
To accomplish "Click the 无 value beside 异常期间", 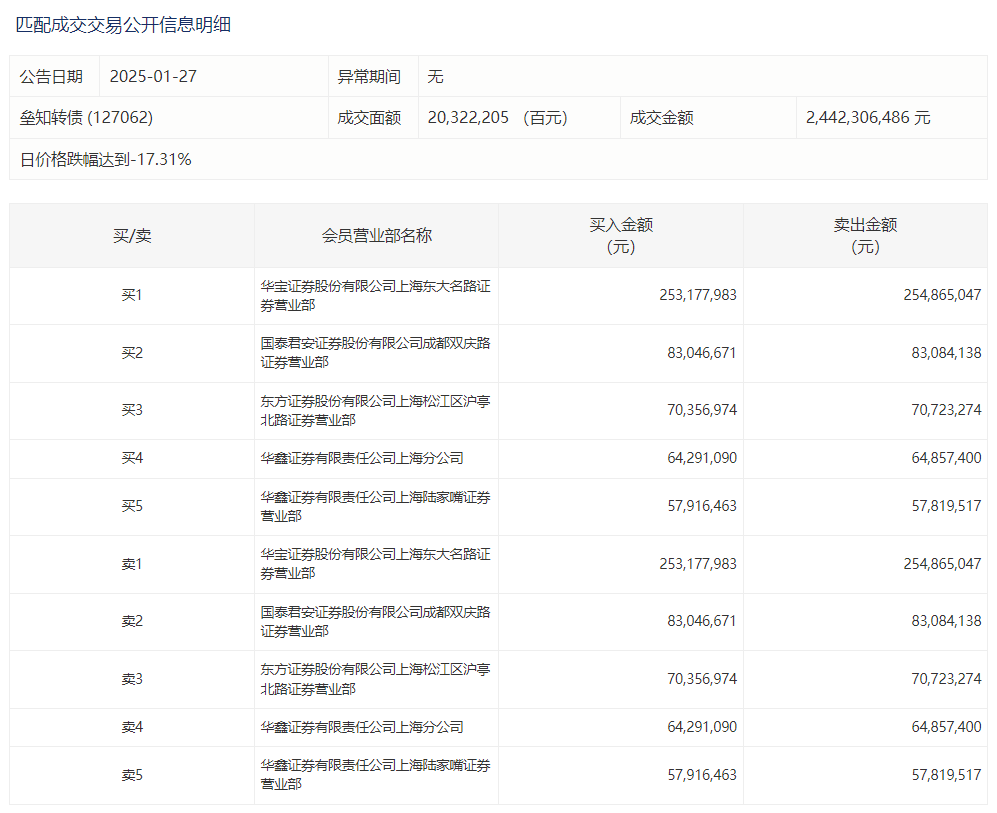I will (x=435, y=77).
